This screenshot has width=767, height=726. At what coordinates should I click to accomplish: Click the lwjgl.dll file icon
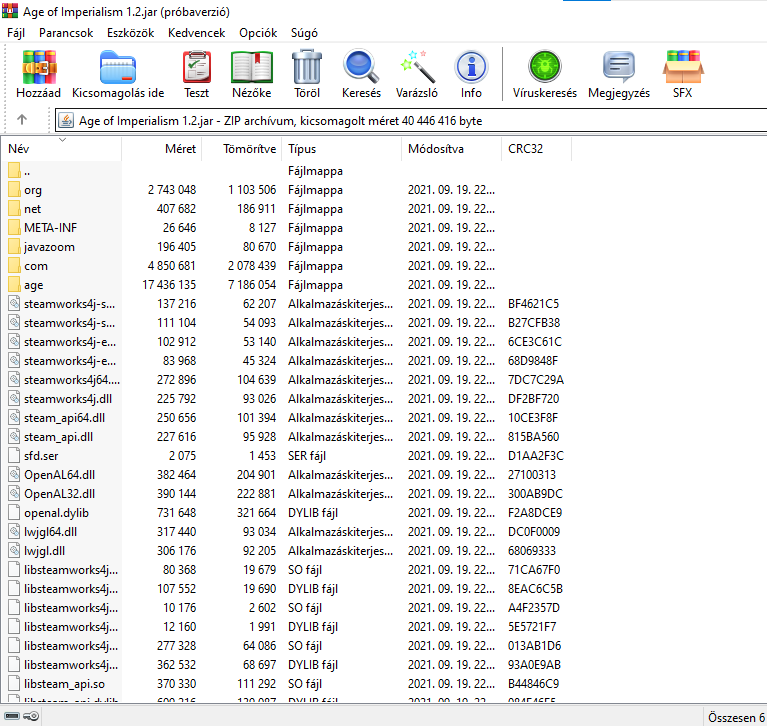14,551
